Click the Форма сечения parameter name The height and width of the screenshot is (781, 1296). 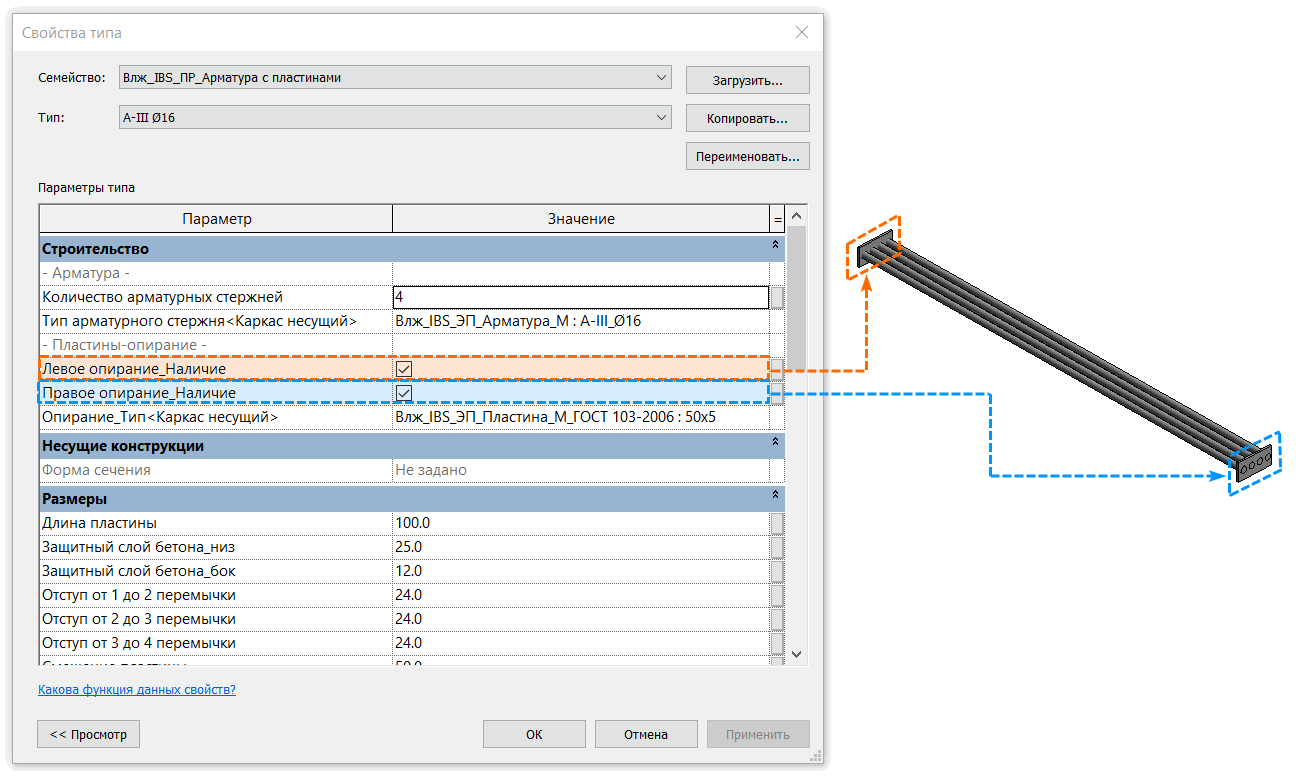96,470
